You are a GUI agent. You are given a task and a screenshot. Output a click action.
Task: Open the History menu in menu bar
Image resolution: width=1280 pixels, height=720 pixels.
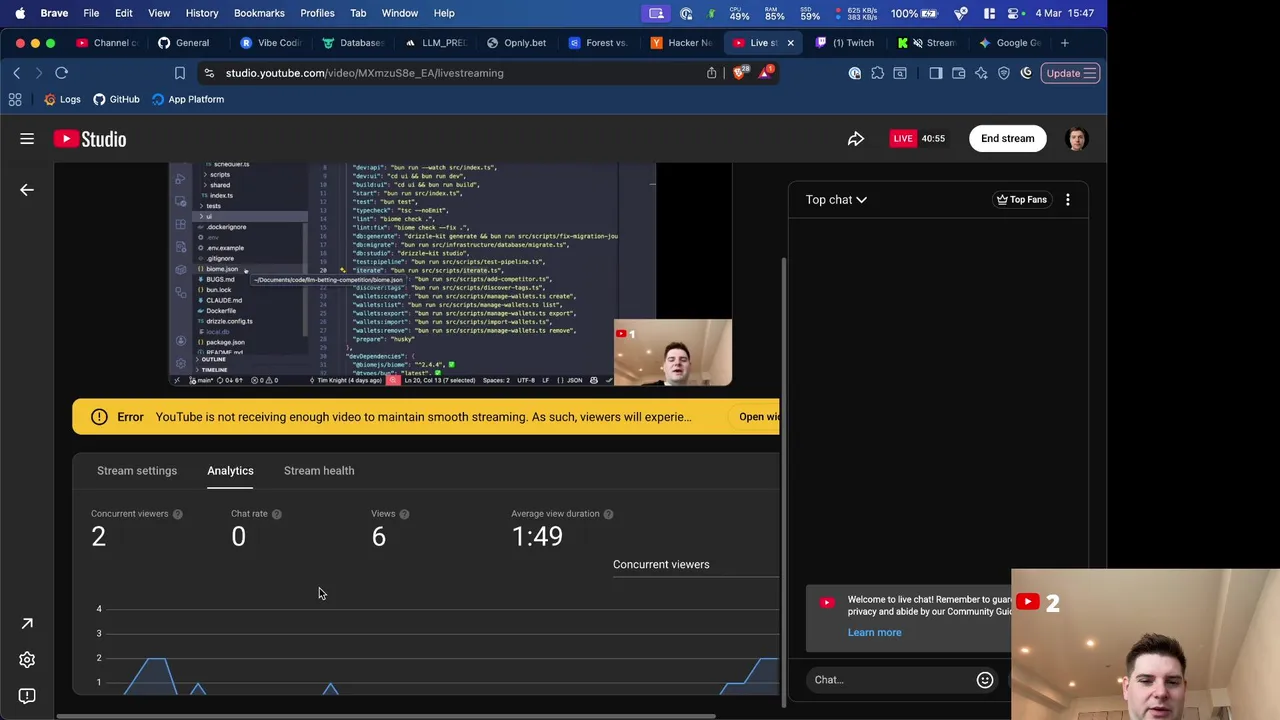pos(202,13)
